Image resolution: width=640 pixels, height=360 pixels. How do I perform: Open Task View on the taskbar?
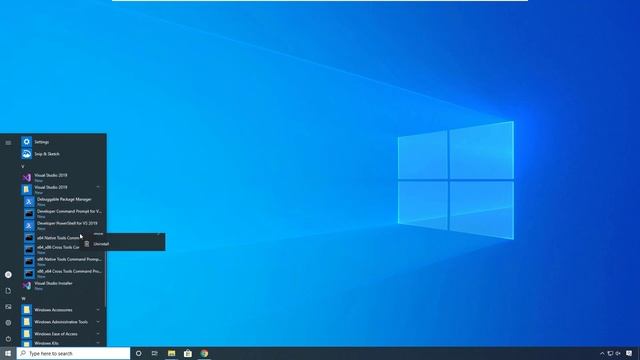pyautogui.click(x=155, y=353)
